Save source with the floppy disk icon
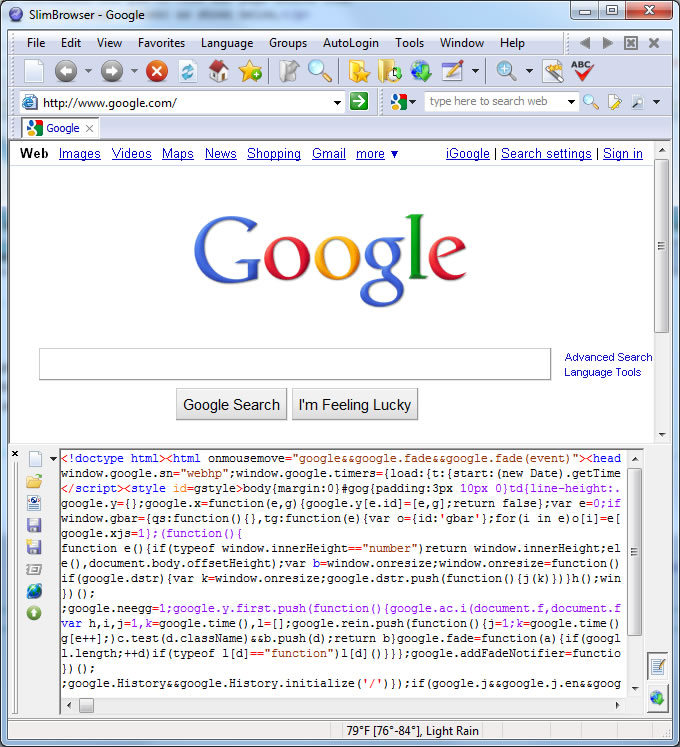This screenshot has height=747, width=680. 34,525
